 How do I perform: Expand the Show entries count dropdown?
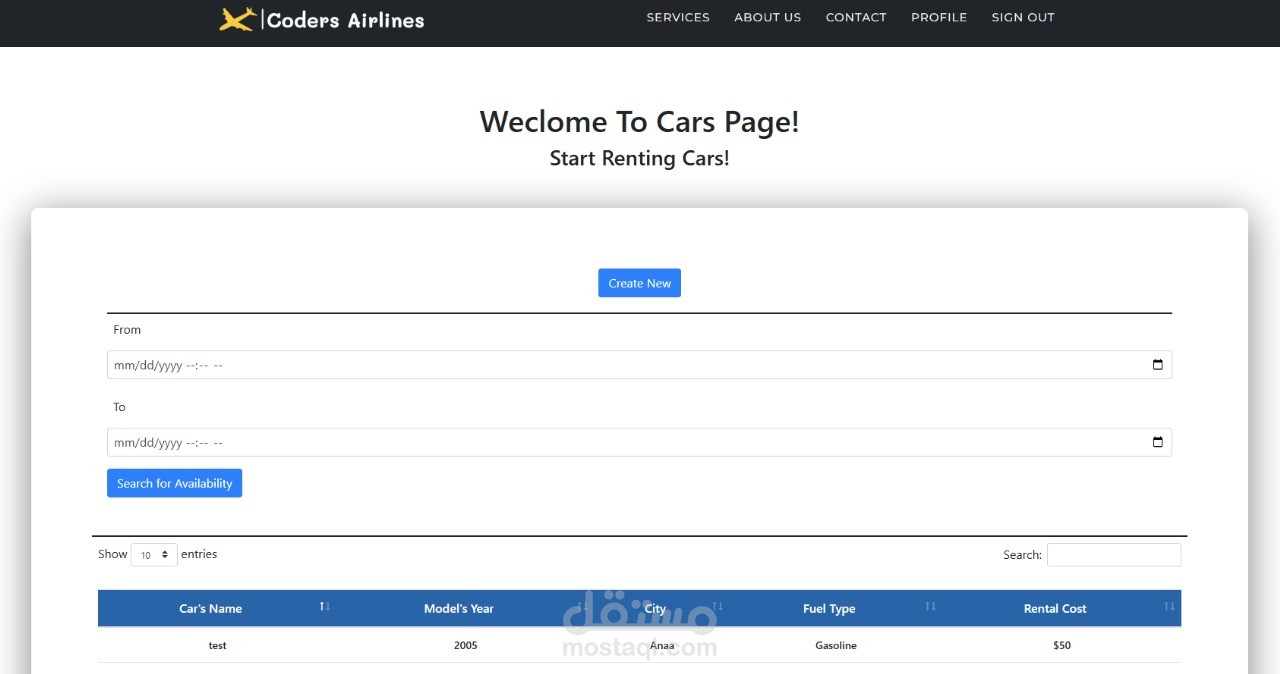(154, 554)
